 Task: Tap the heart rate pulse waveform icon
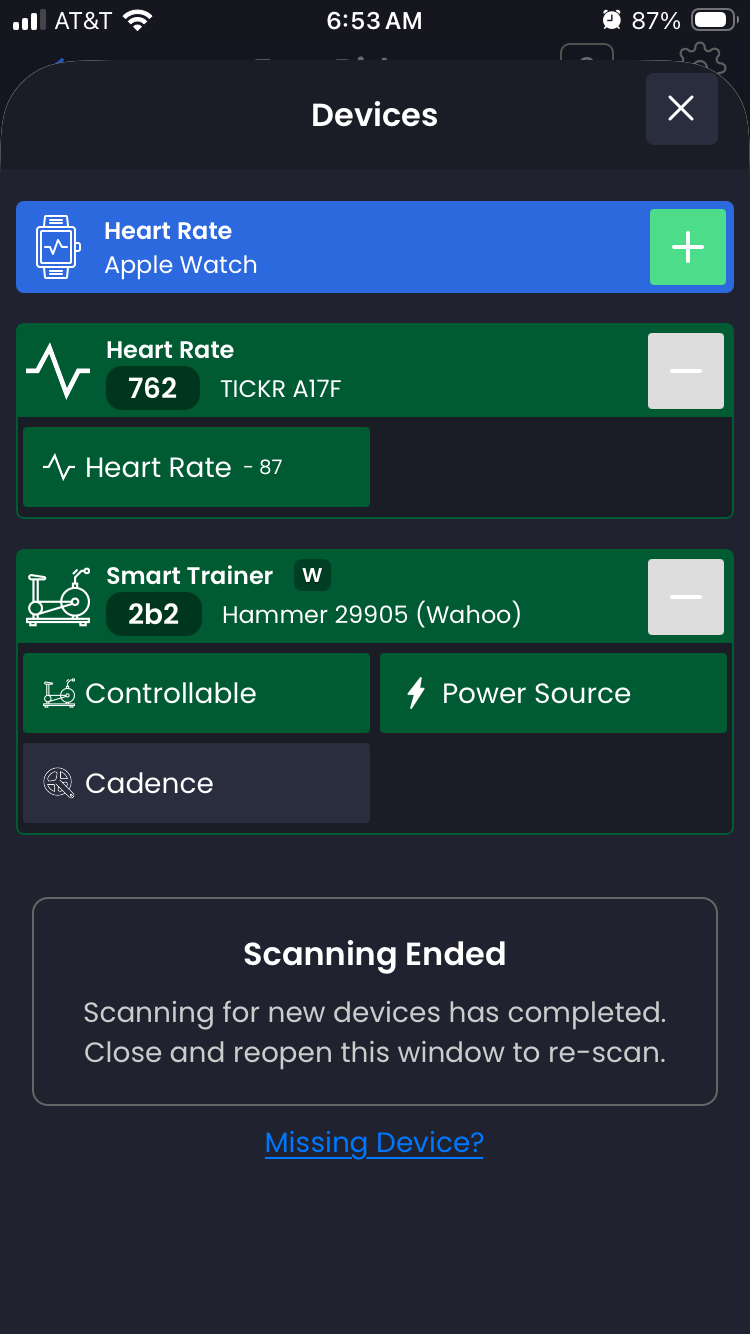point(58,371)
